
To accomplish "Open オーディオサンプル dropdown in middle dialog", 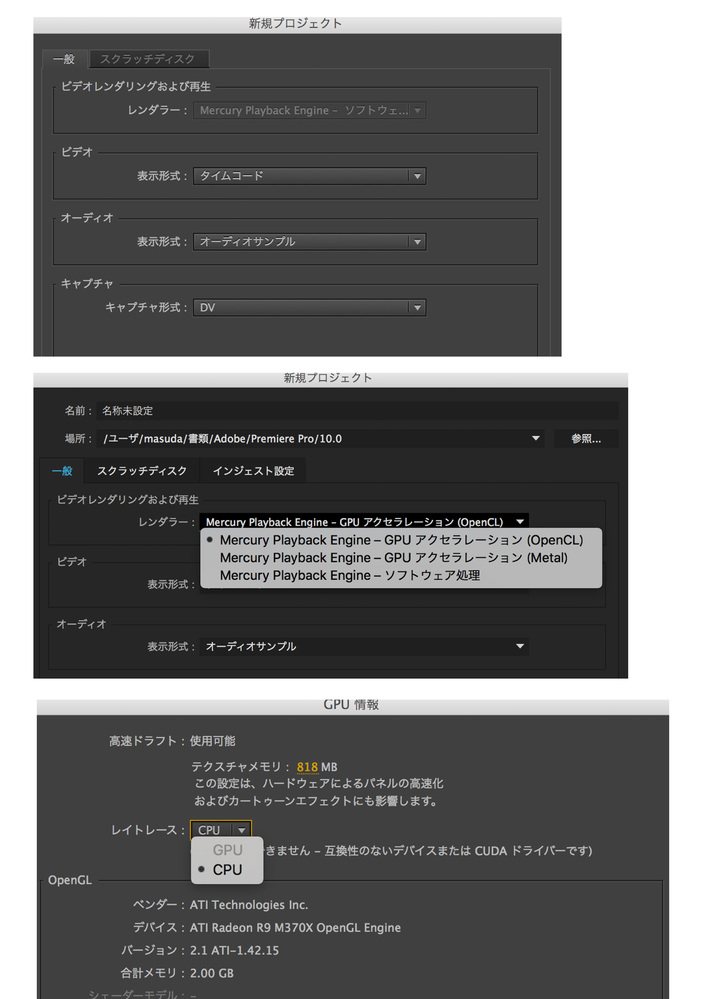I will point(364,646).
